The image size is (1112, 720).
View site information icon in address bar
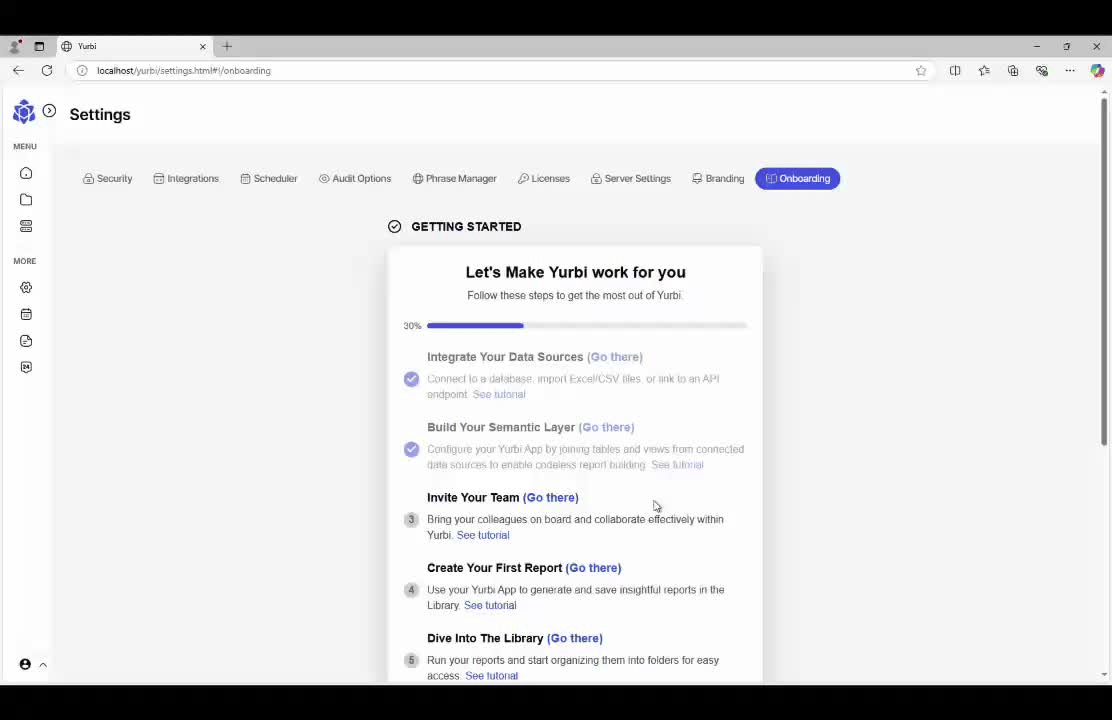point(82,70)
